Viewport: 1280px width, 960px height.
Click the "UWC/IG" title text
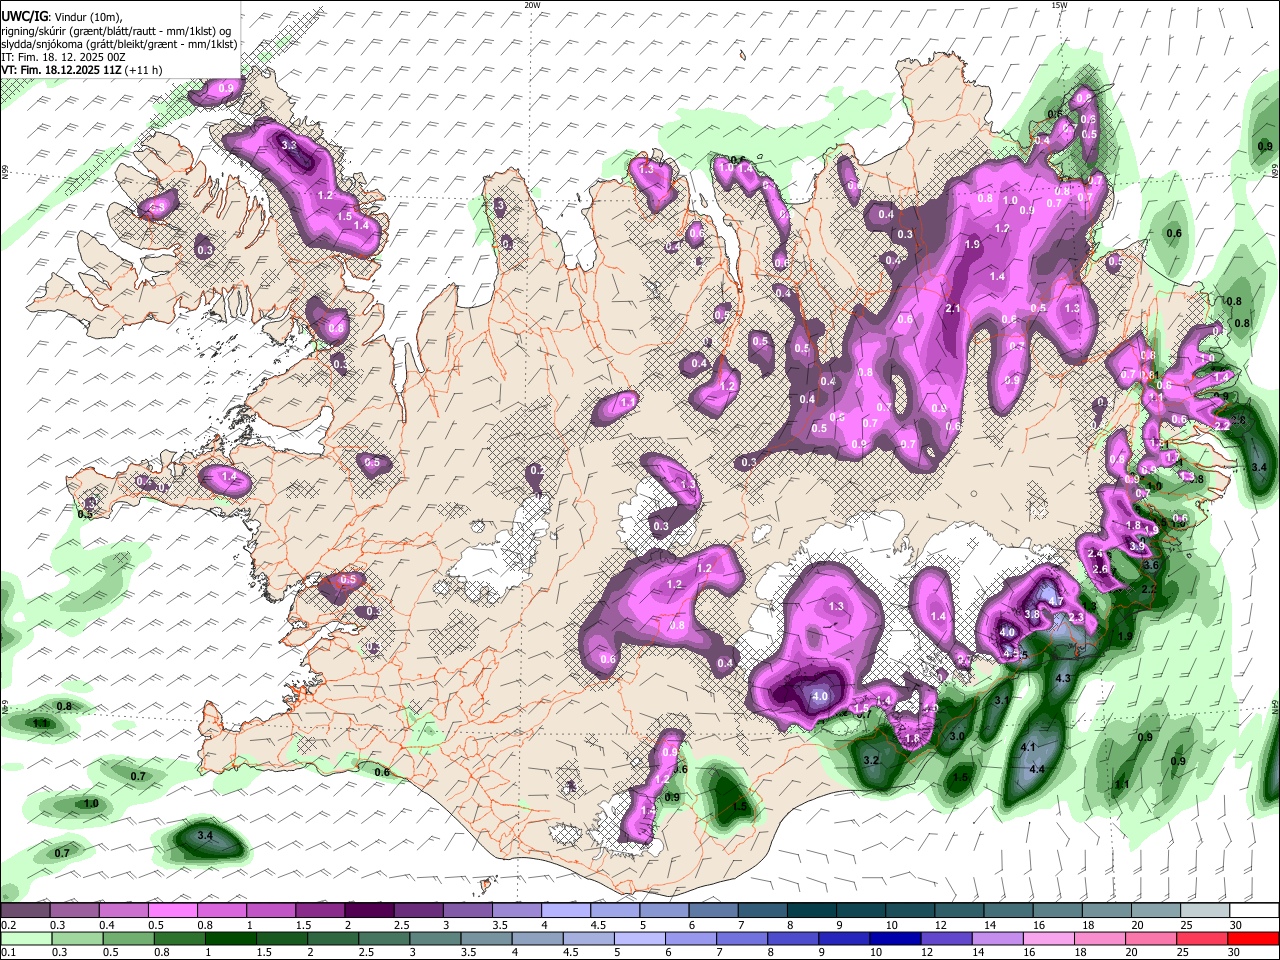click(25, 17)
